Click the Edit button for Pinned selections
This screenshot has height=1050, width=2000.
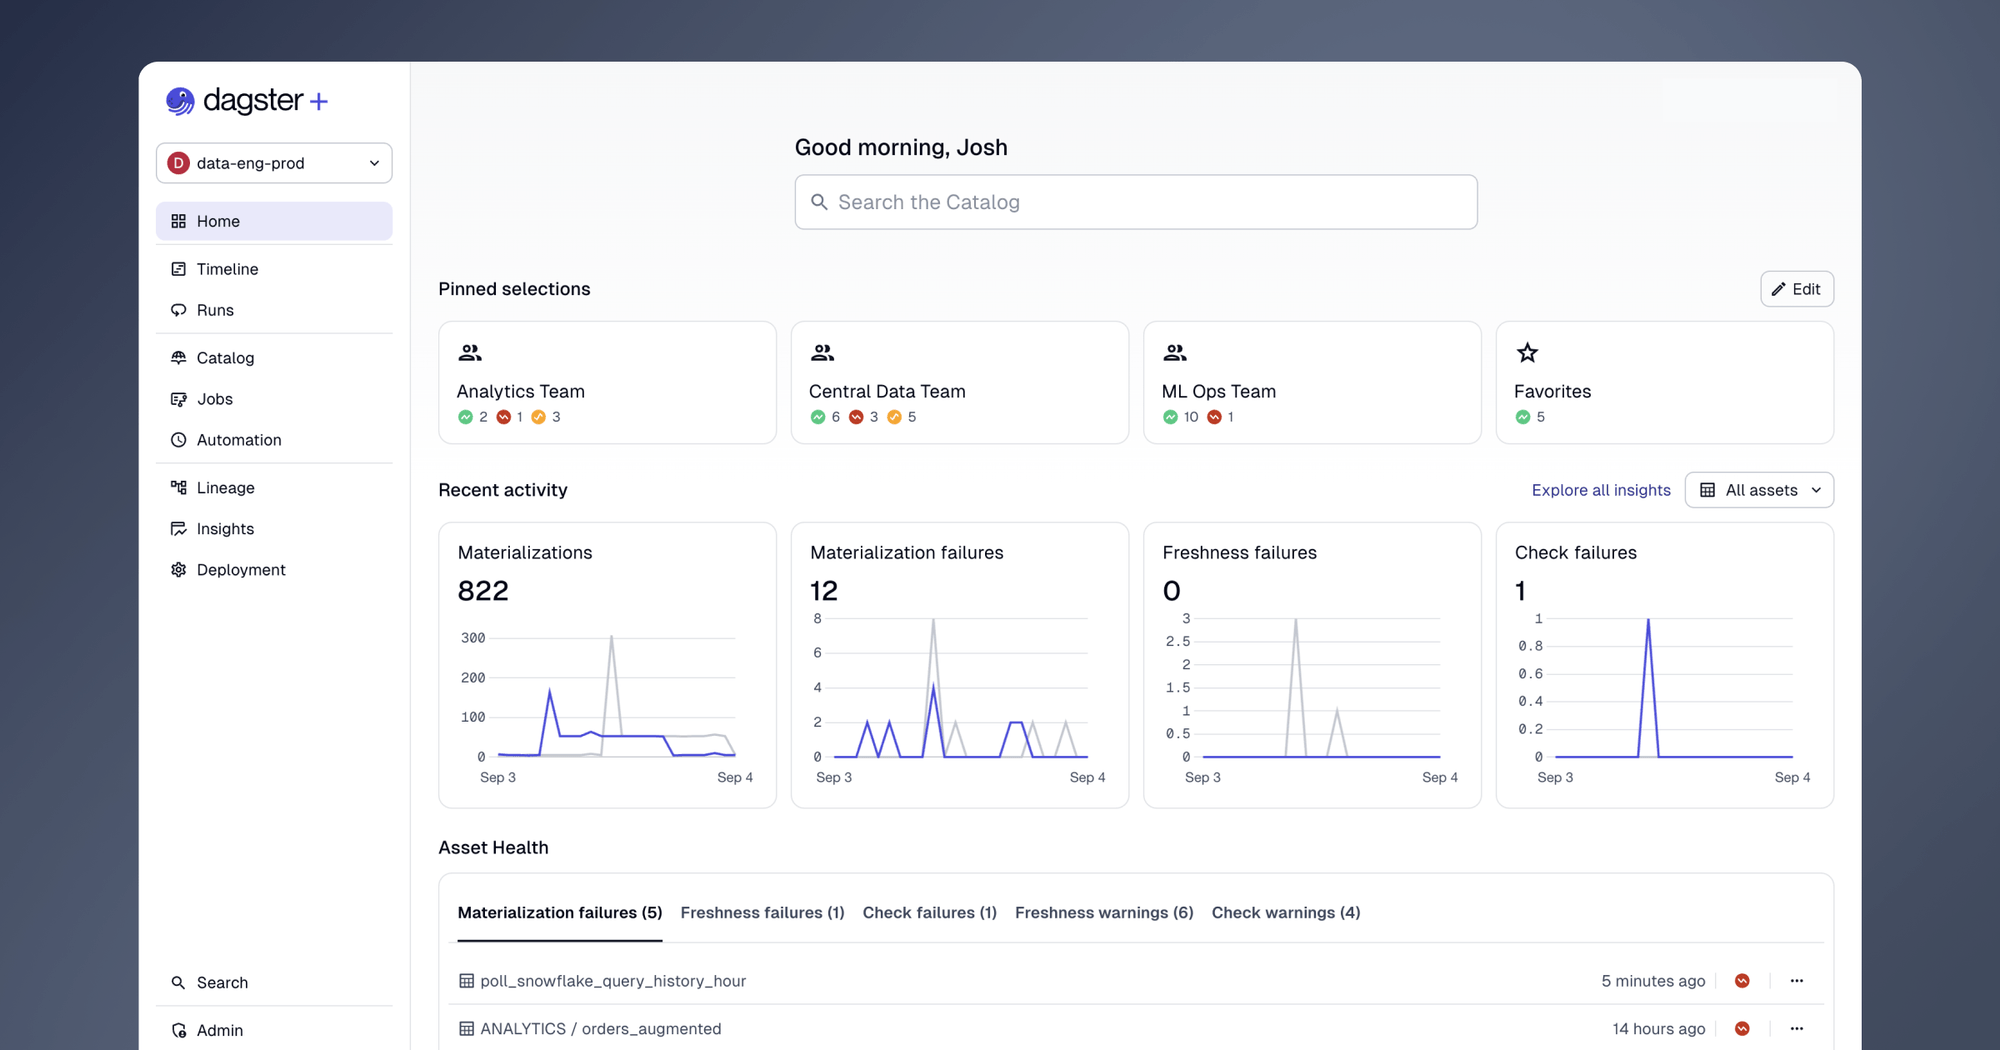coord(1797,289)
